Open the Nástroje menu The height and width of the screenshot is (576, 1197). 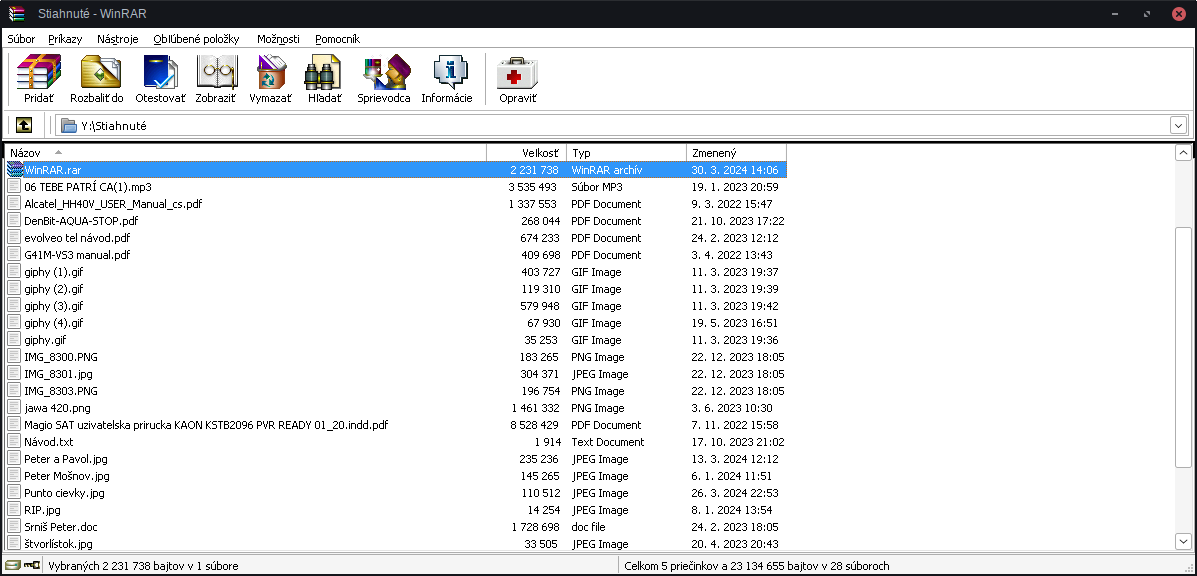pos(118,39)
